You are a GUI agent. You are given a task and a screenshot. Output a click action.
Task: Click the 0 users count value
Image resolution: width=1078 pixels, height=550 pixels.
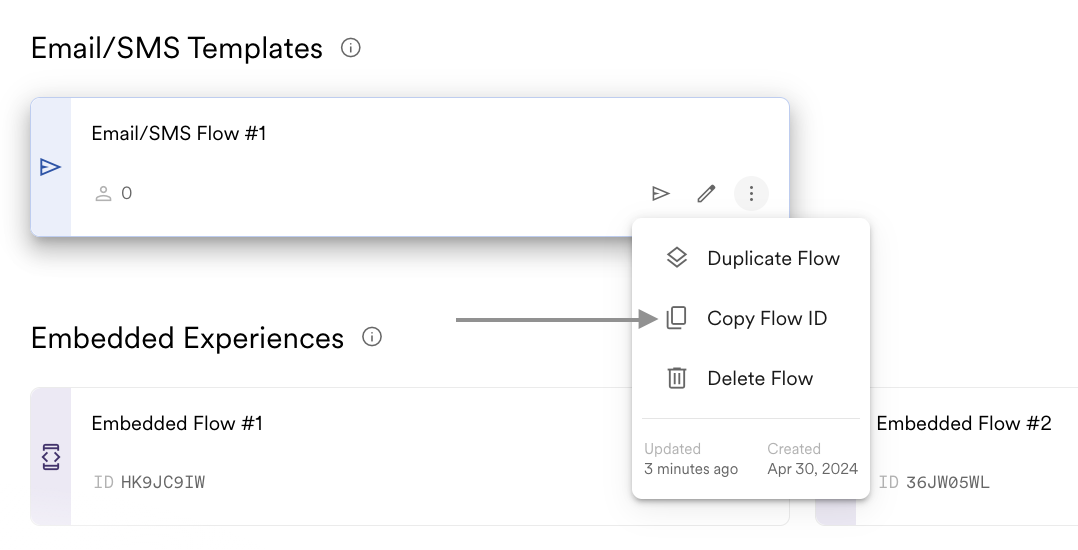pyautogui.click(x=126, y=193)
